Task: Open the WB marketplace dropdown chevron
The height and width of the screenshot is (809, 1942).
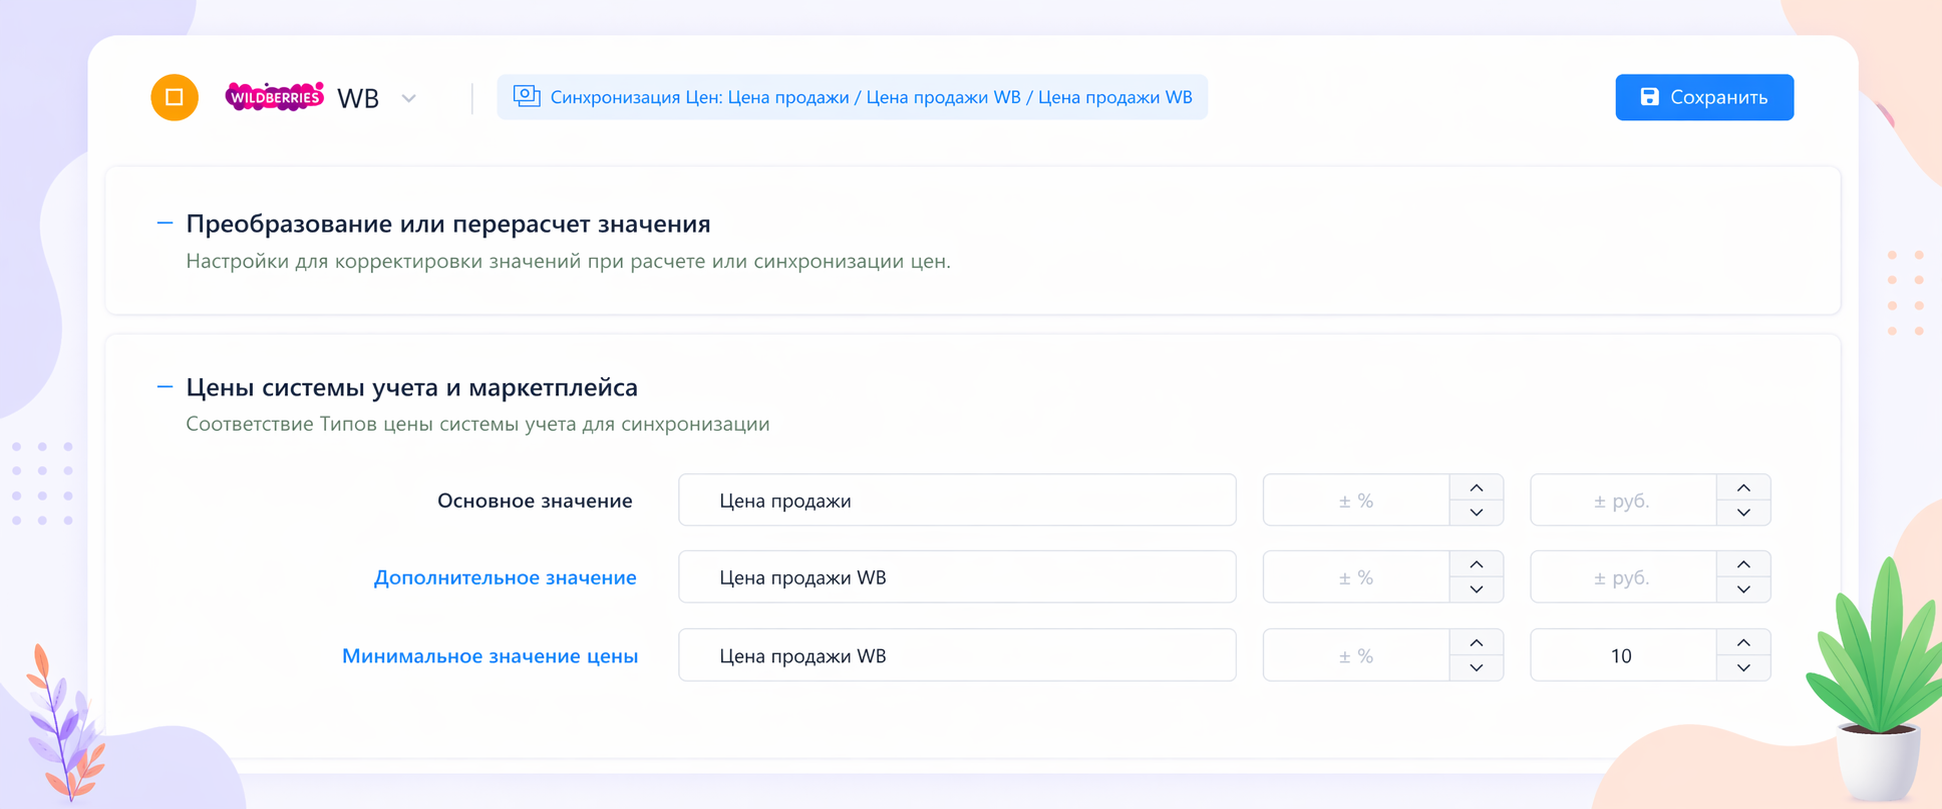Action: coord(408,98)
